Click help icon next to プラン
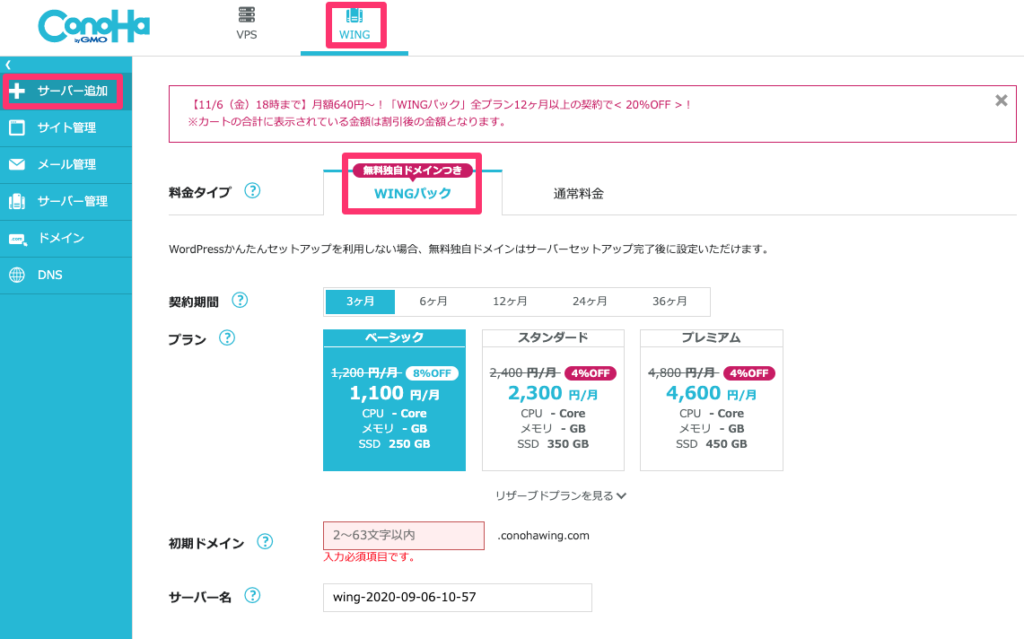The height and width of the screenshot is (639, 1024). (227, 338)
